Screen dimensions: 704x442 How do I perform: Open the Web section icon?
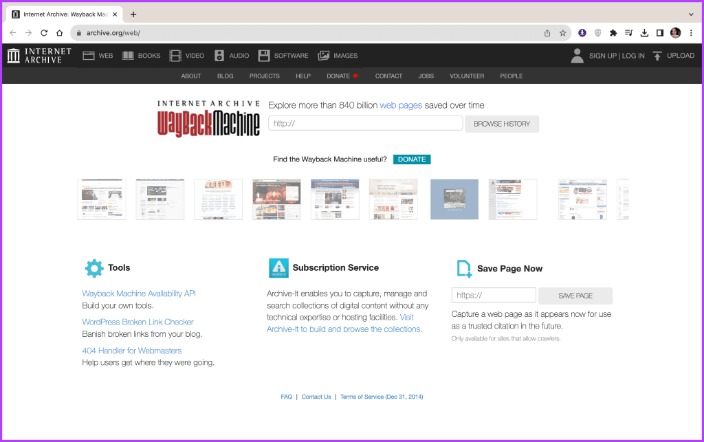[88, 56]
